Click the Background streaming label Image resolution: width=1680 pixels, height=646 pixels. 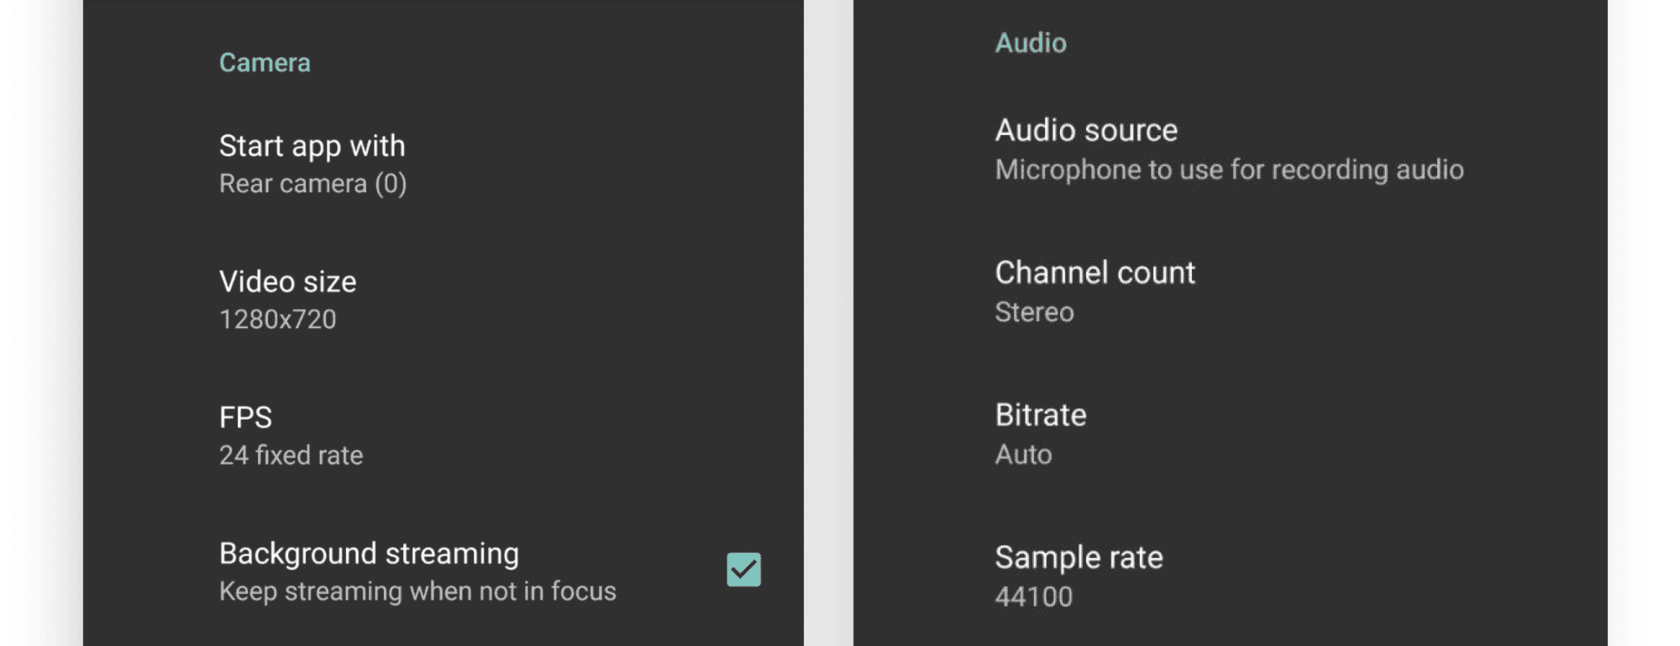point(369,553)
